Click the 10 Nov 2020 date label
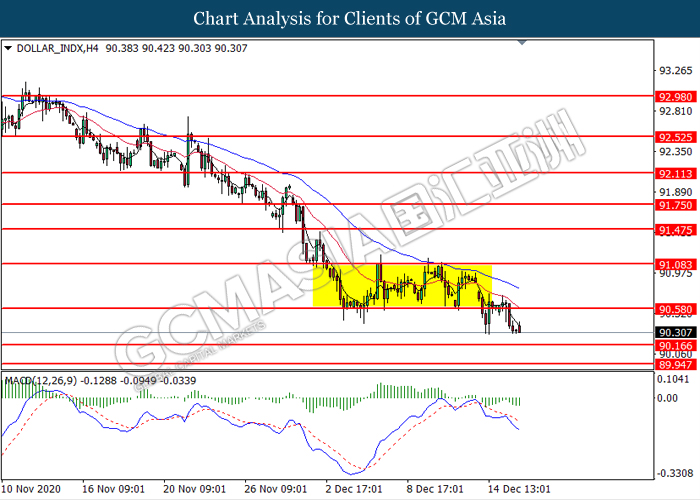 (x=31, y=489)
